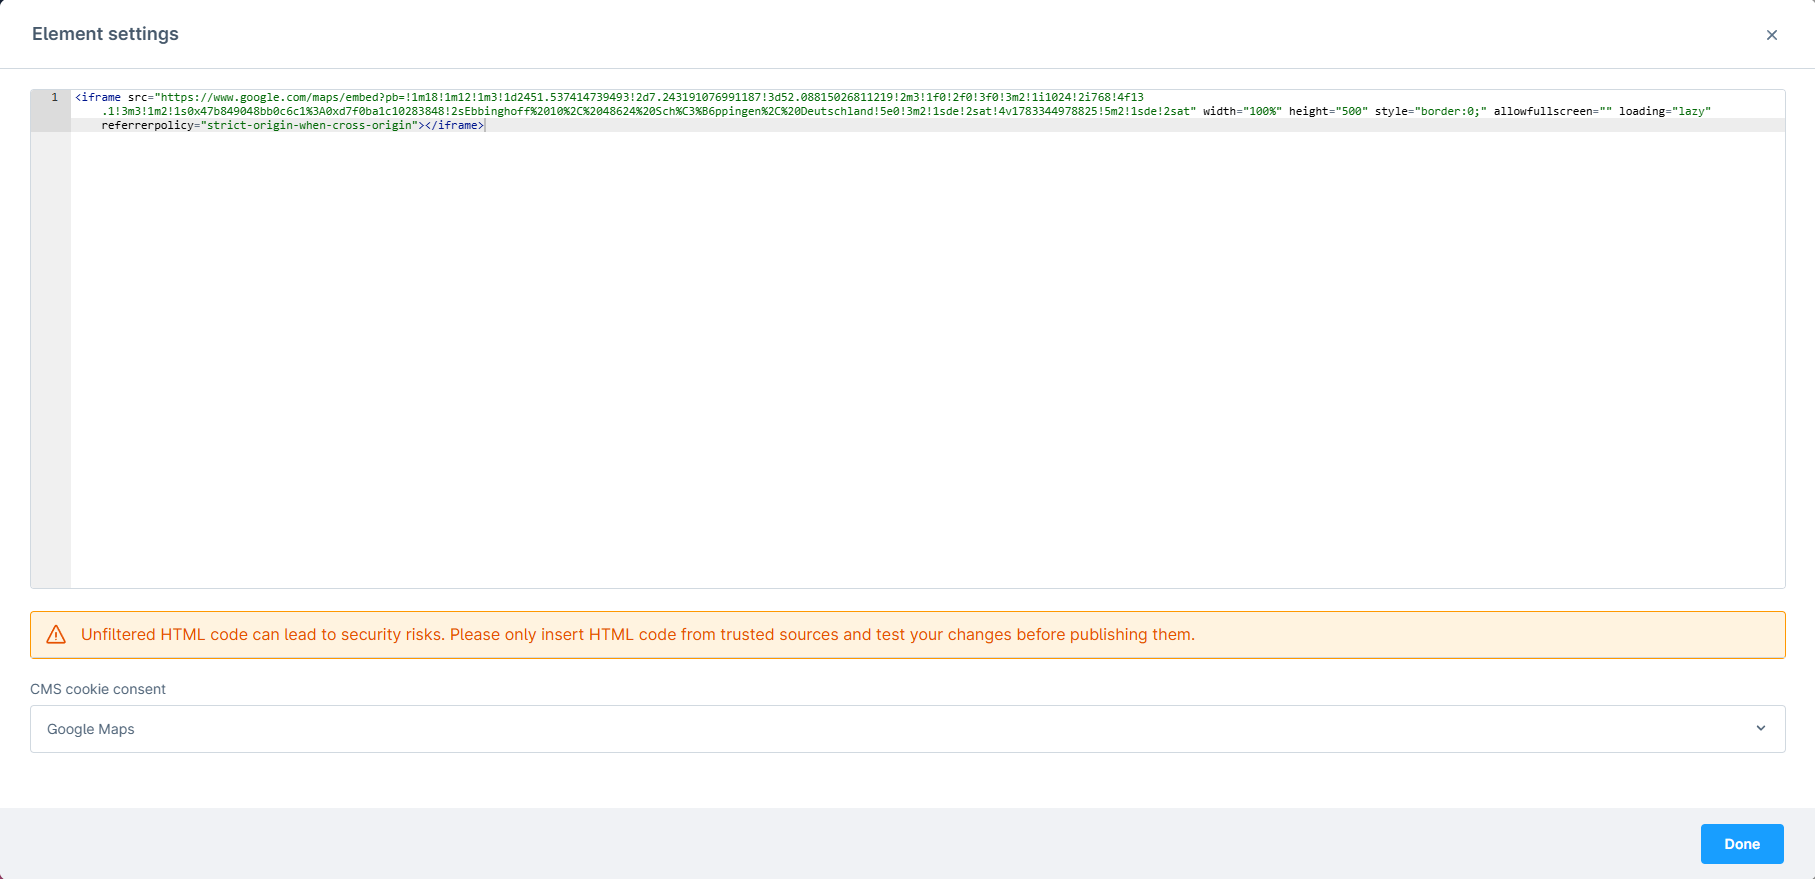
Task: Click the orange warning triangle icon
Action: click(56, 635)
